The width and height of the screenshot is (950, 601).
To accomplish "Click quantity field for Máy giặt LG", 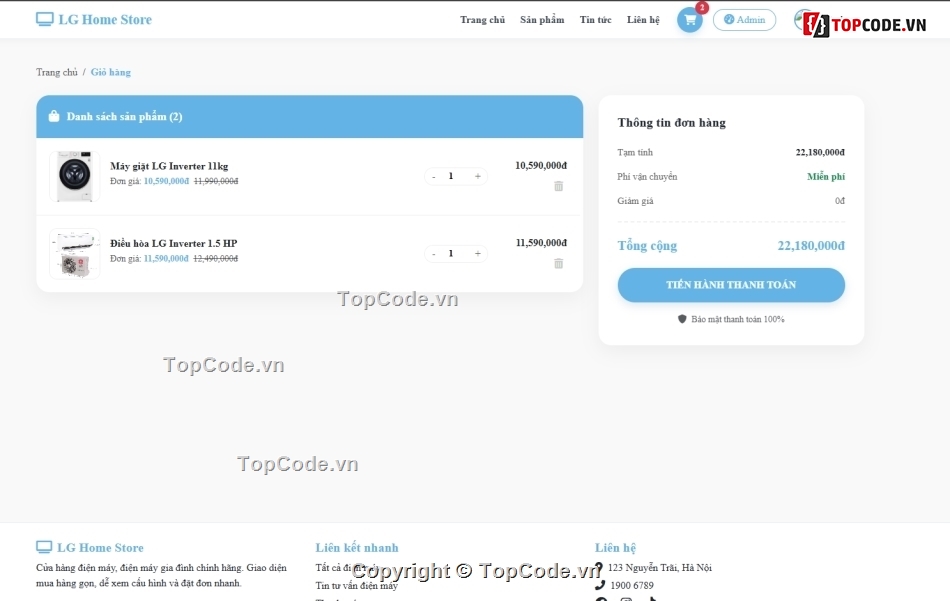I will [x=451, y=176].
